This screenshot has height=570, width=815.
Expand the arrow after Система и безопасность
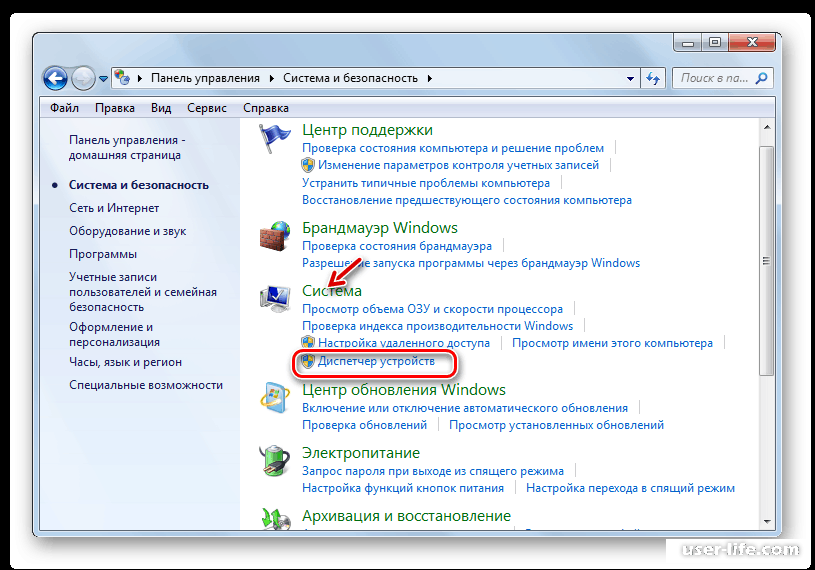click(430, 78)
